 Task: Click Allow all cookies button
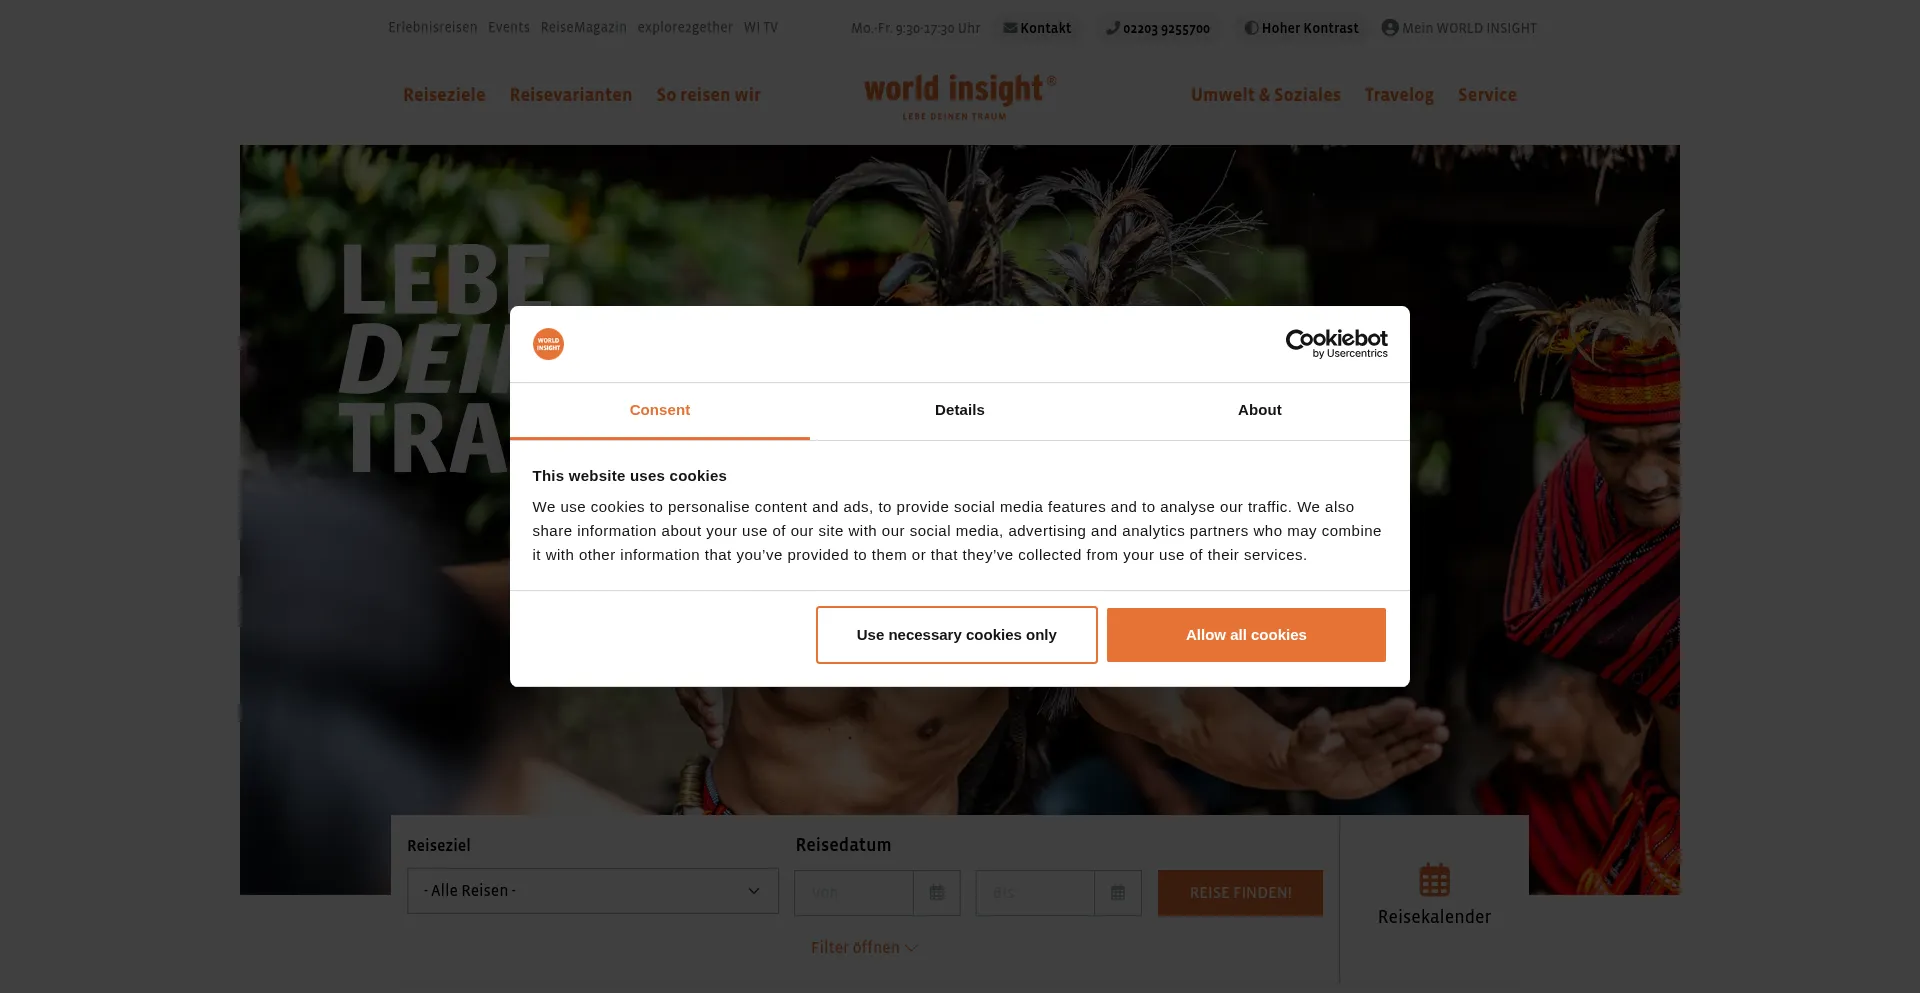[1246, 635]
